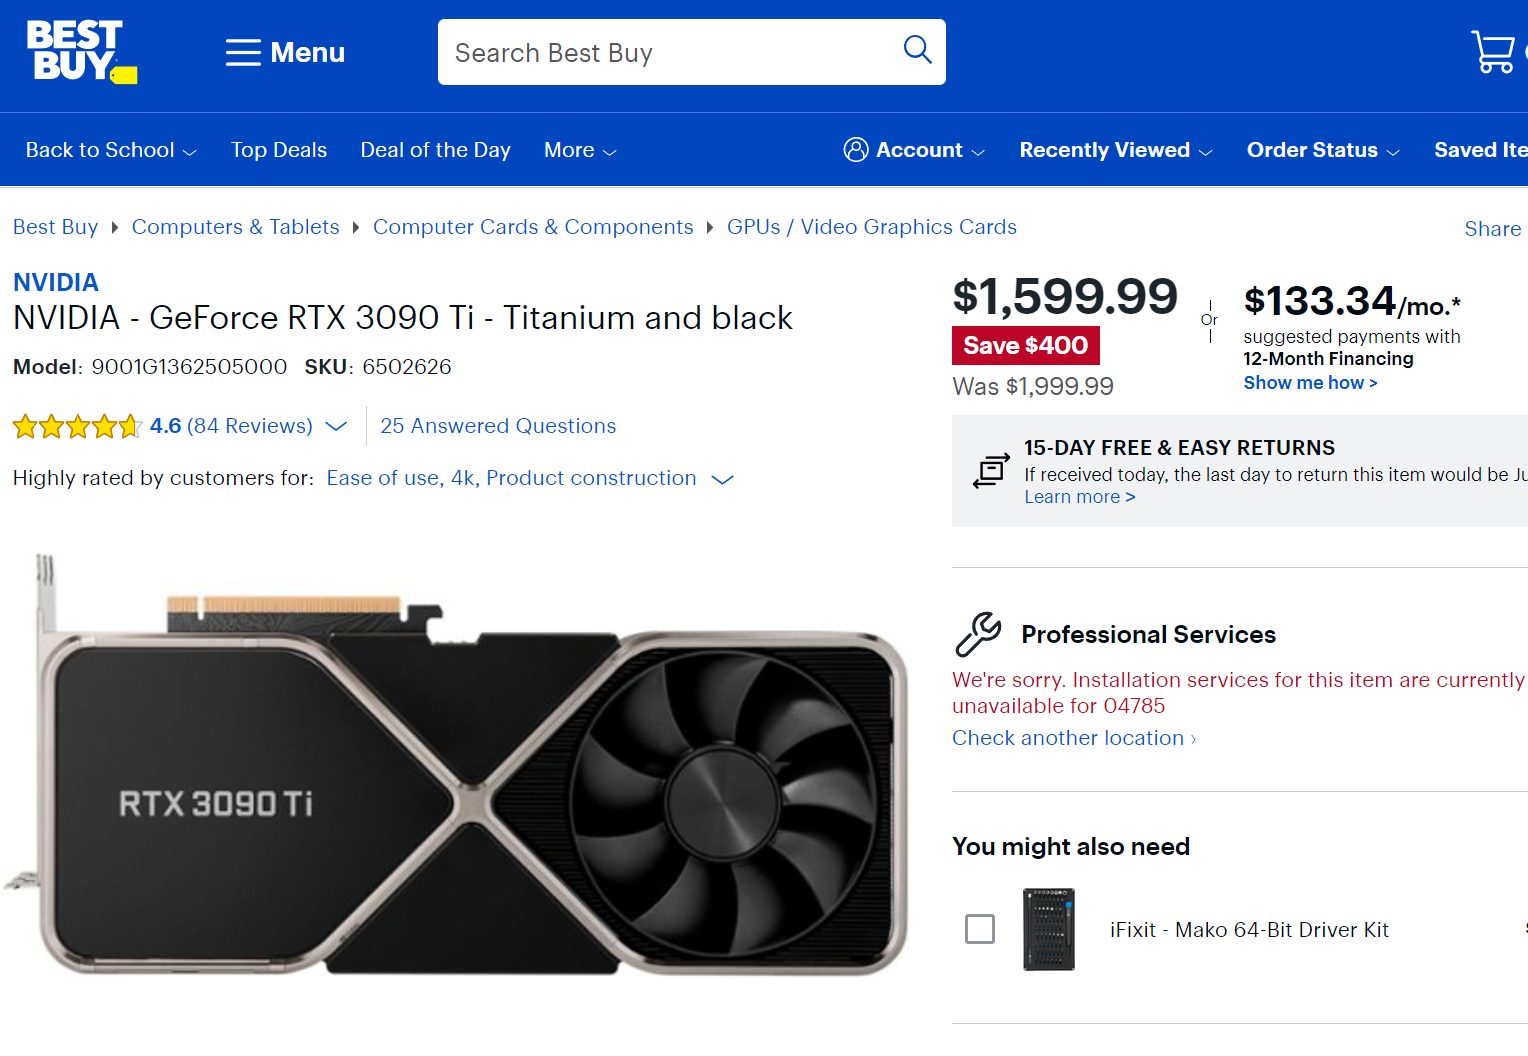The image size is (1528, 1056).
Task: Click the Show me how link
Action: pos(1310,382)
